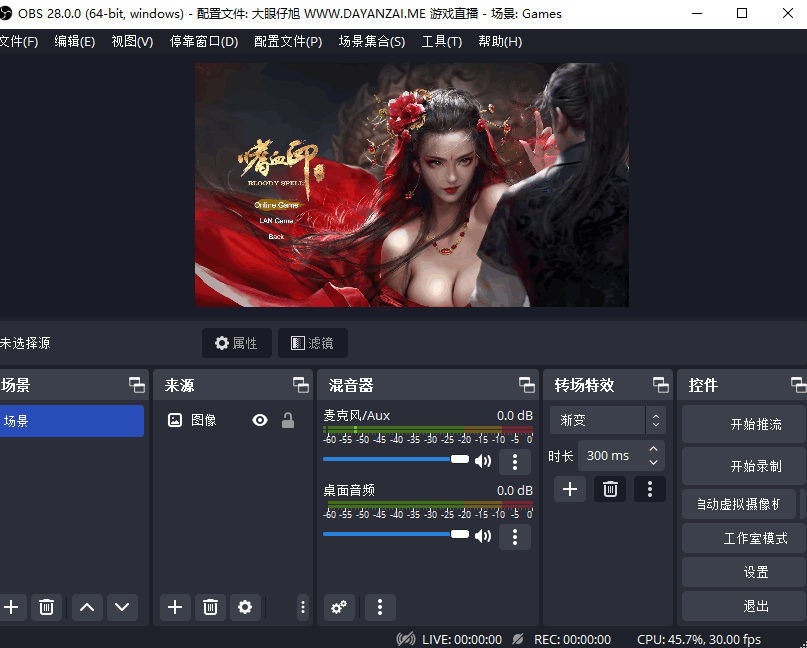This screenshot has height=648, width=807.
Task: Mute the 麦克风/Aux audio channel
Action: coord(483,461)
